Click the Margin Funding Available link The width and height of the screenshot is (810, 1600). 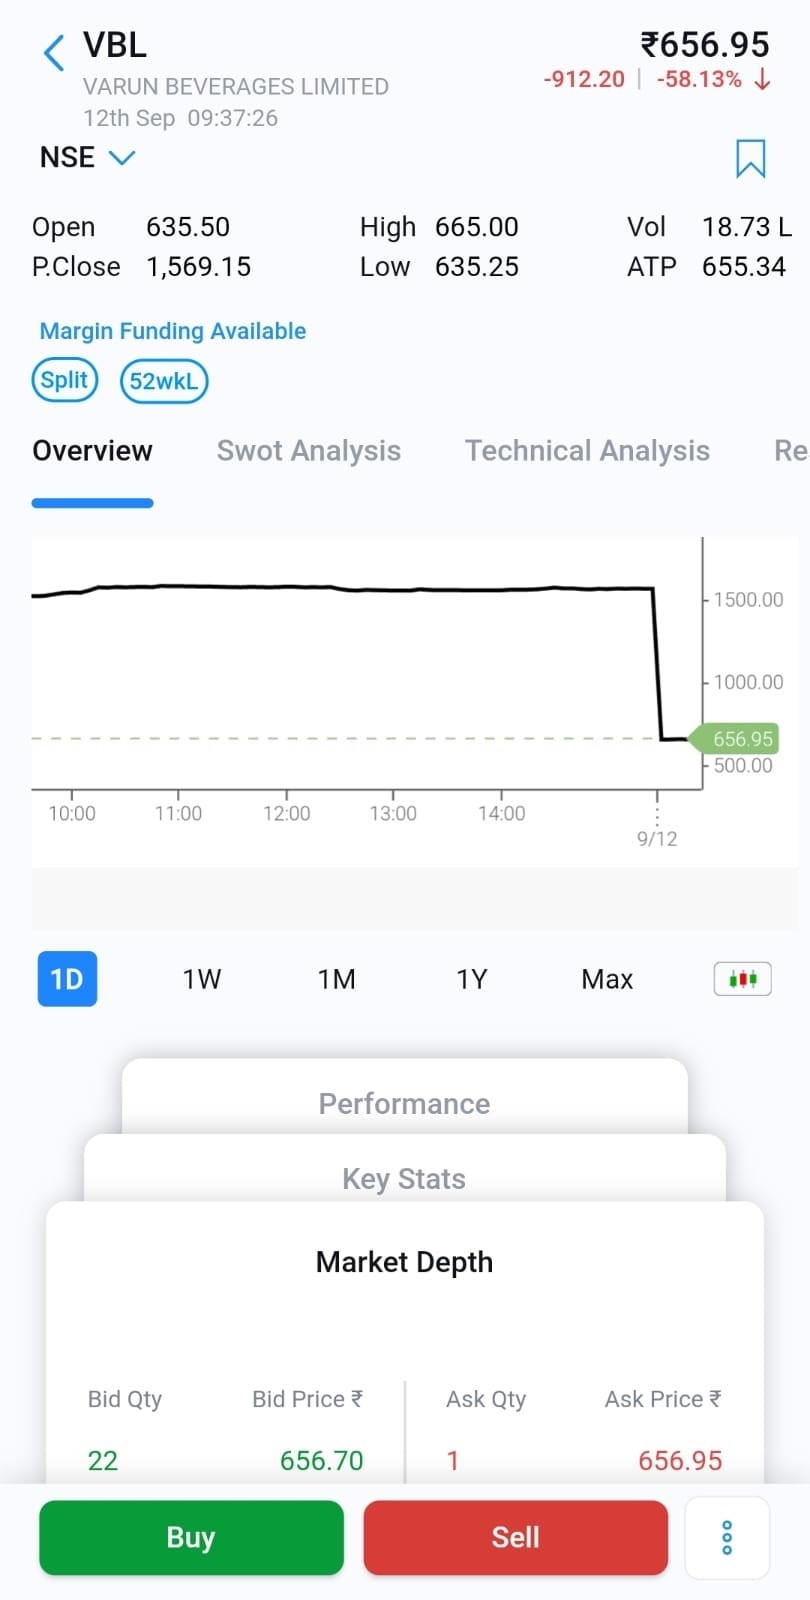(x=173, y=331)
